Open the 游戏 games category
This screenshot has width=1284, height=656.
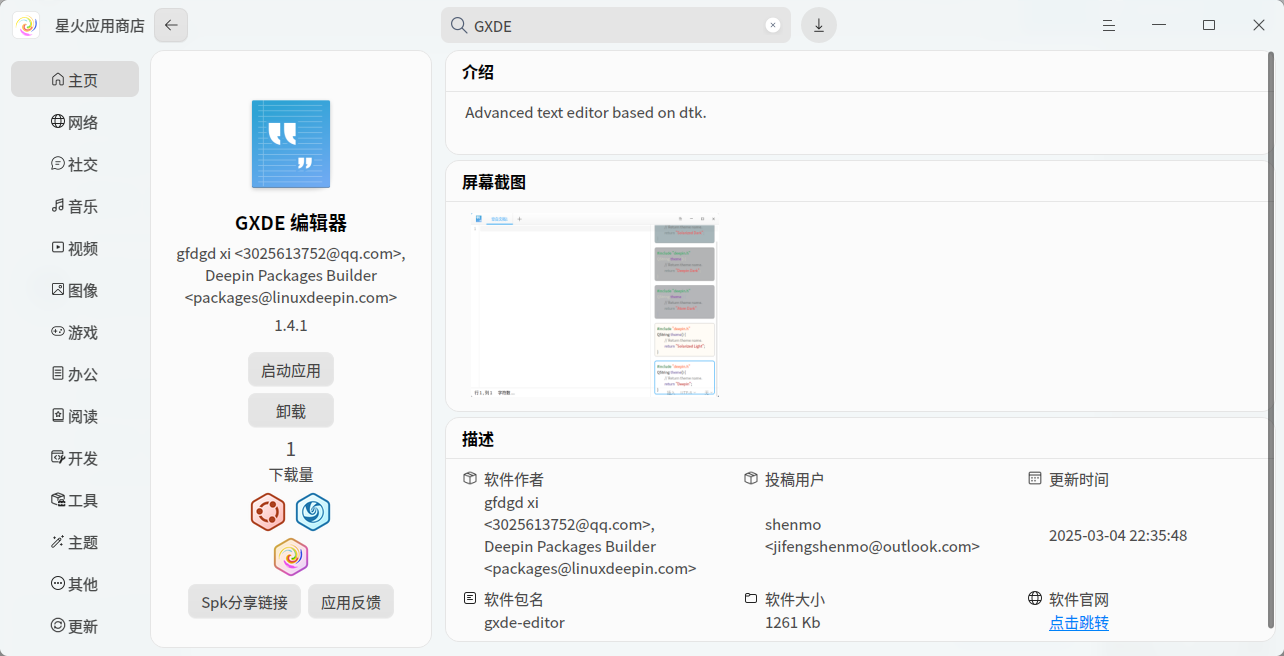(x=75, y=332)
